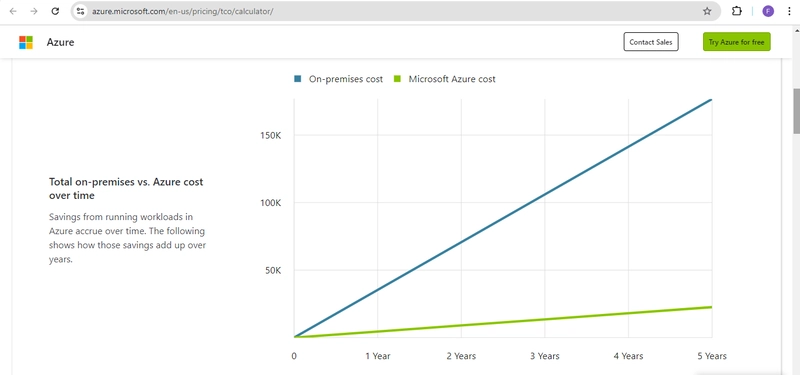The width and height of the screenshot is (800, 375).
Task: Click the Contact Sales button
Action: (x=651, y=42)
